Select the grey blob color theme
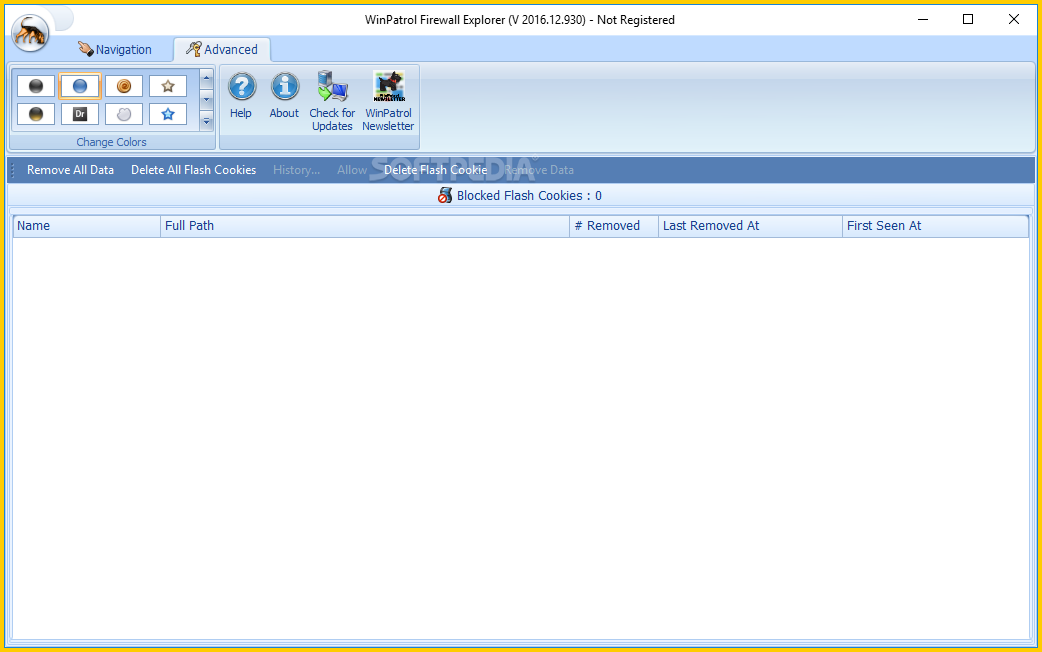Viewport: 1042px width, 652px height. point(124,114)
